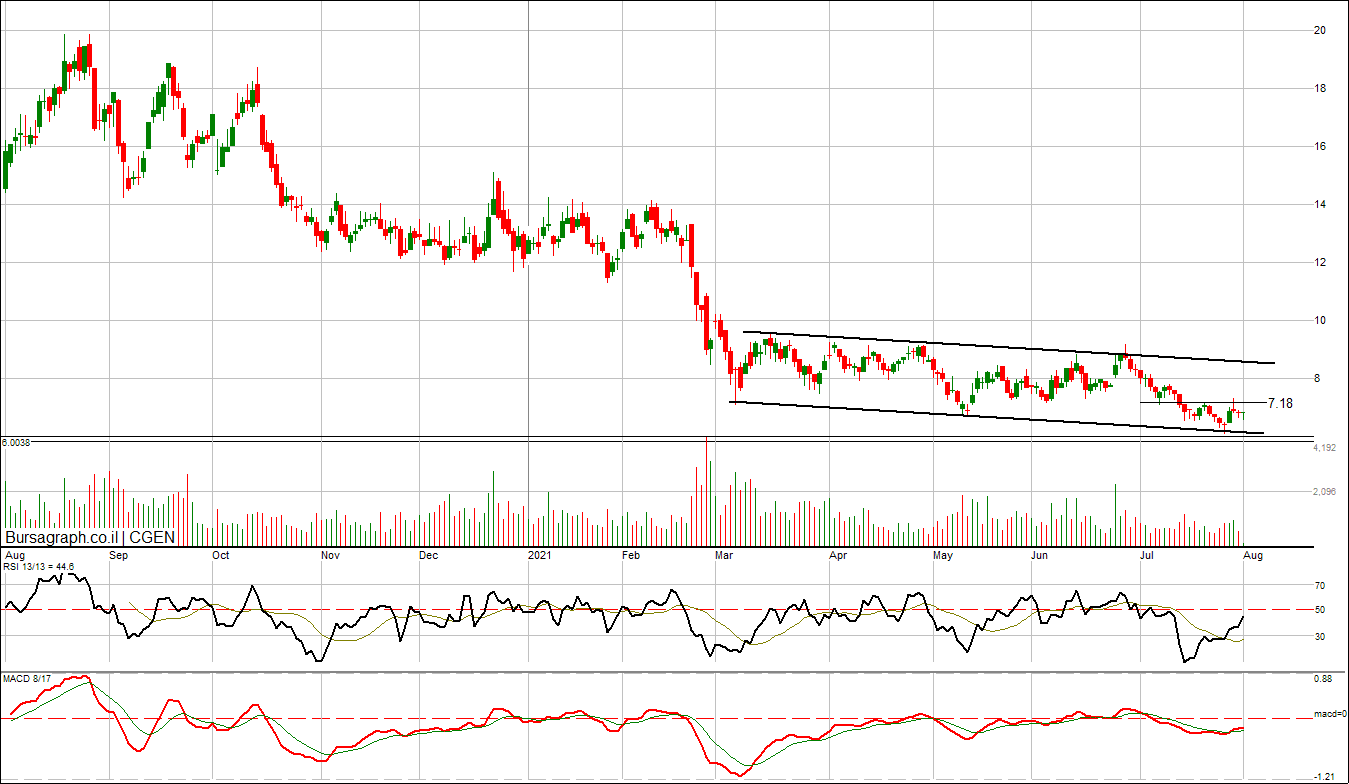Click the 6.0038 label above volume panel
Image resolution: width=1349 pixels, height=784 pixels.
tap(16, 441)
